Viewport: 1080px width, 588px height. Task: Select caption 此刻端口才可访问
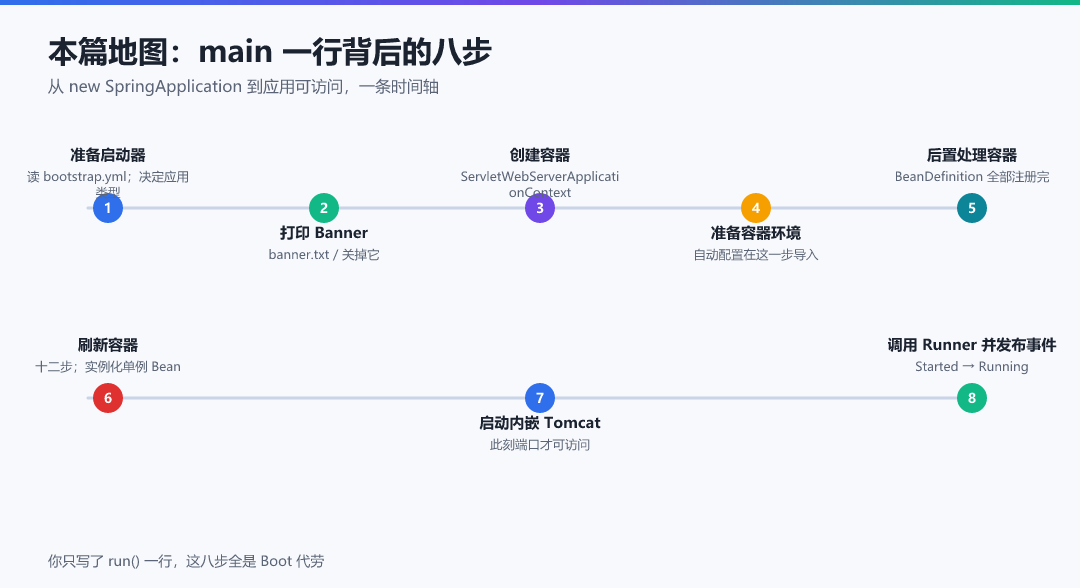point(540,445)
